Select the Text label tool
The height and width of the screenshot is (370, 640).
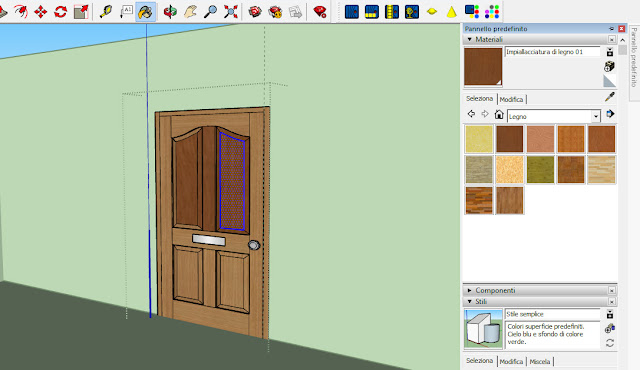tap(126, 12)
